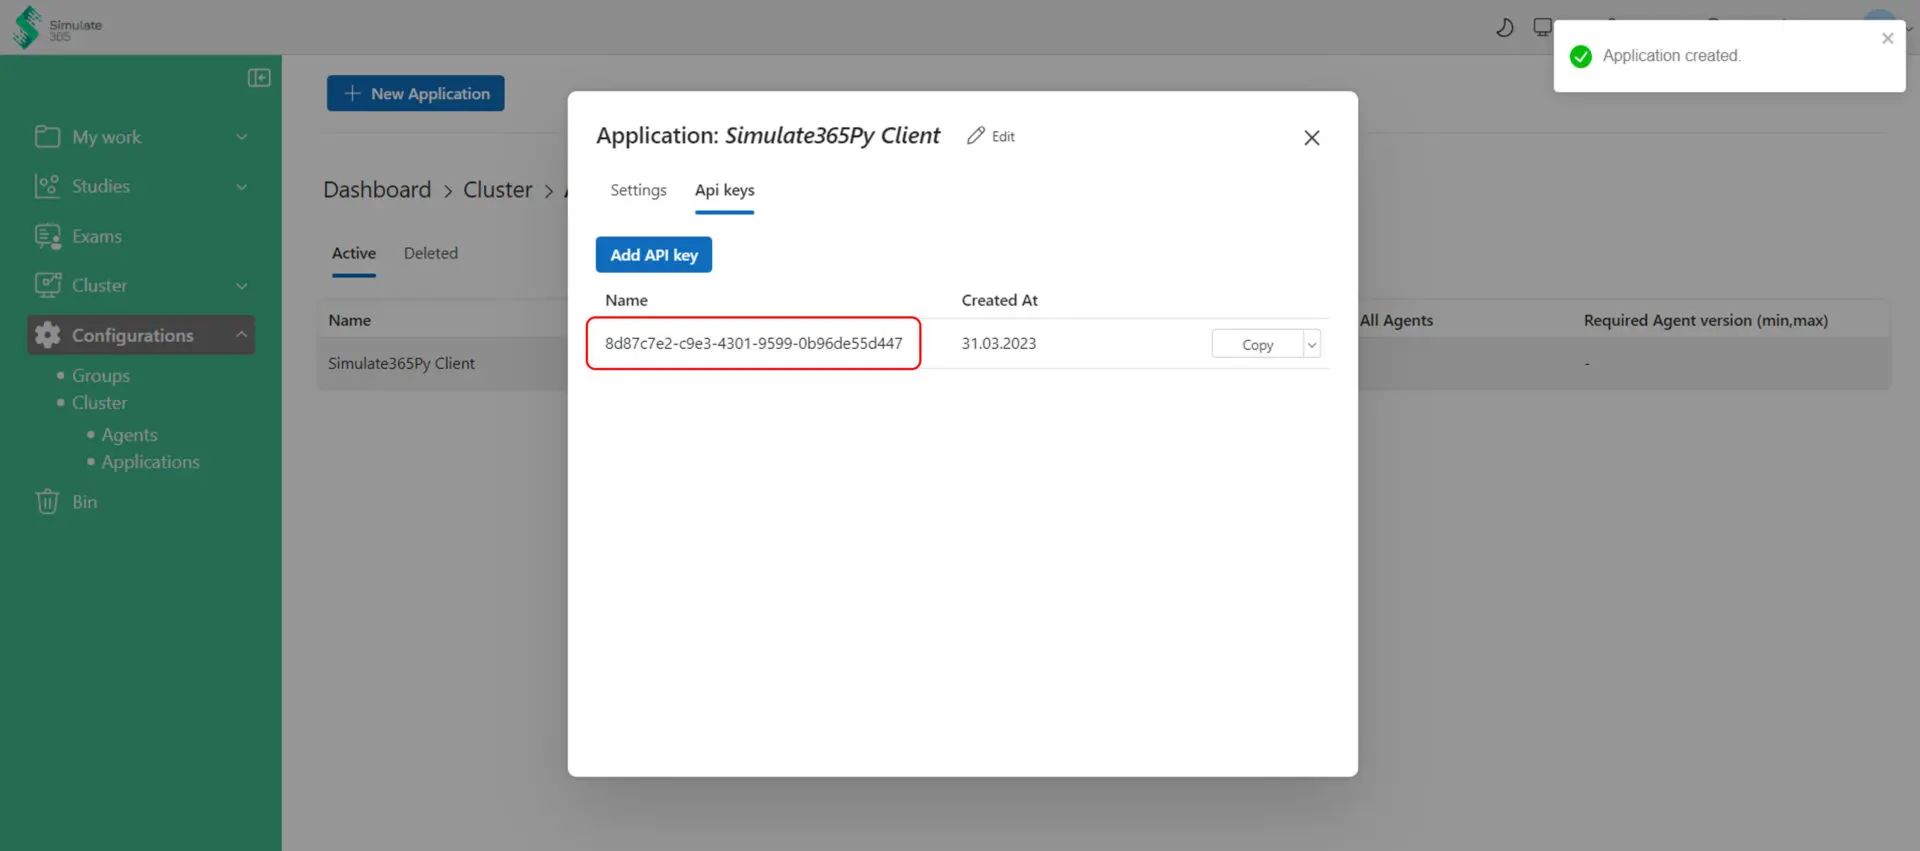The image size is (1920, 851).
Task: Click the Created At column header
Action: 999,300
